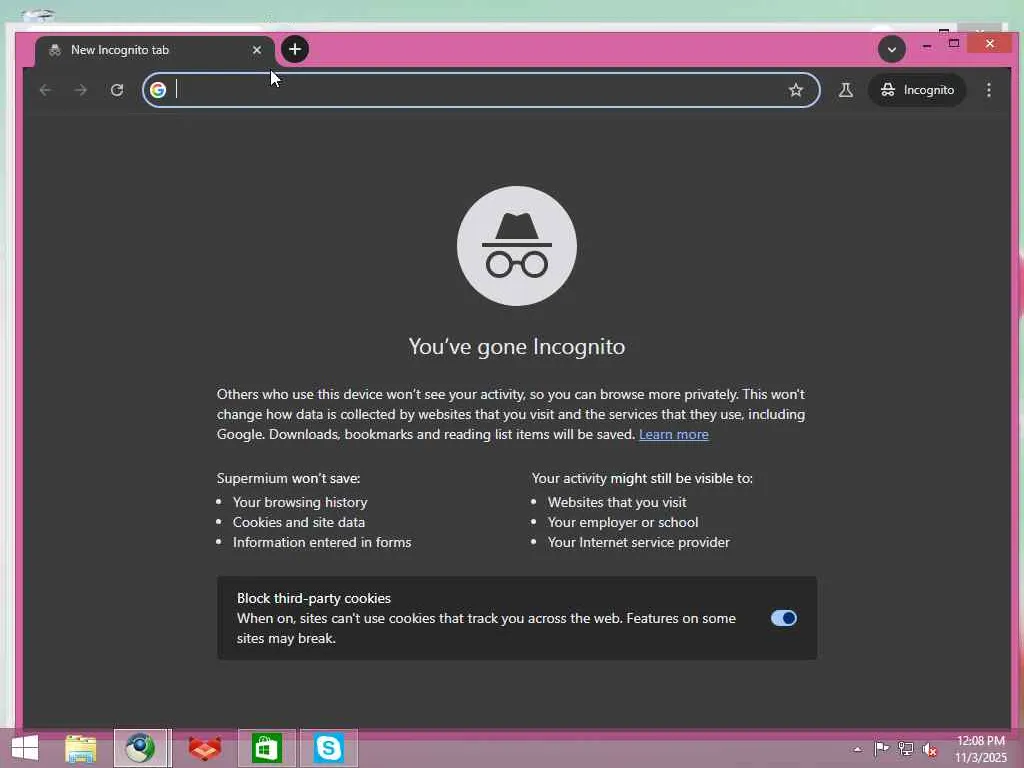The height and width of the screenshot is (768, 1024).
Task: Click the Incognito profile button
Action: click(x=917, y=90)
